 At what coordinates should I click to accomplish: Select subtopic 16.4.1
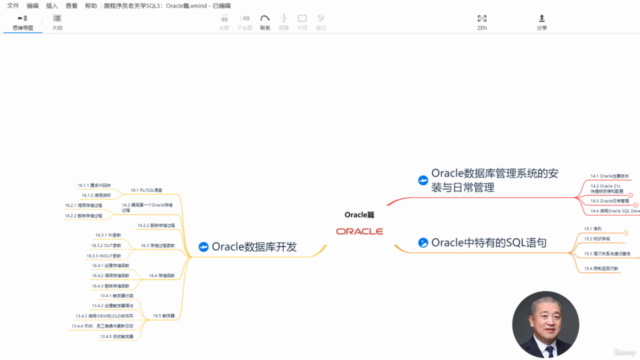110,266
